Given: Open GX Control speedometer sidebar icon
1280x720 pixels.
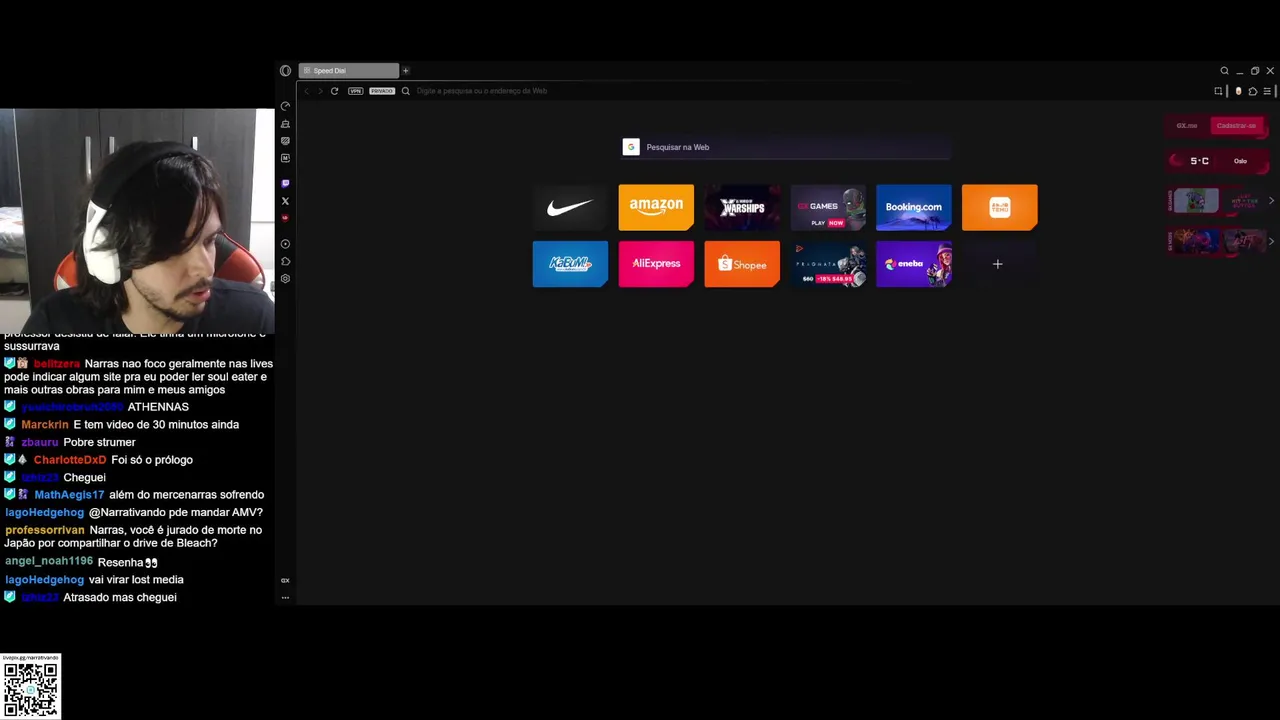Looking at the screenshot, I should pyautogui.click(x=285, y=106).
